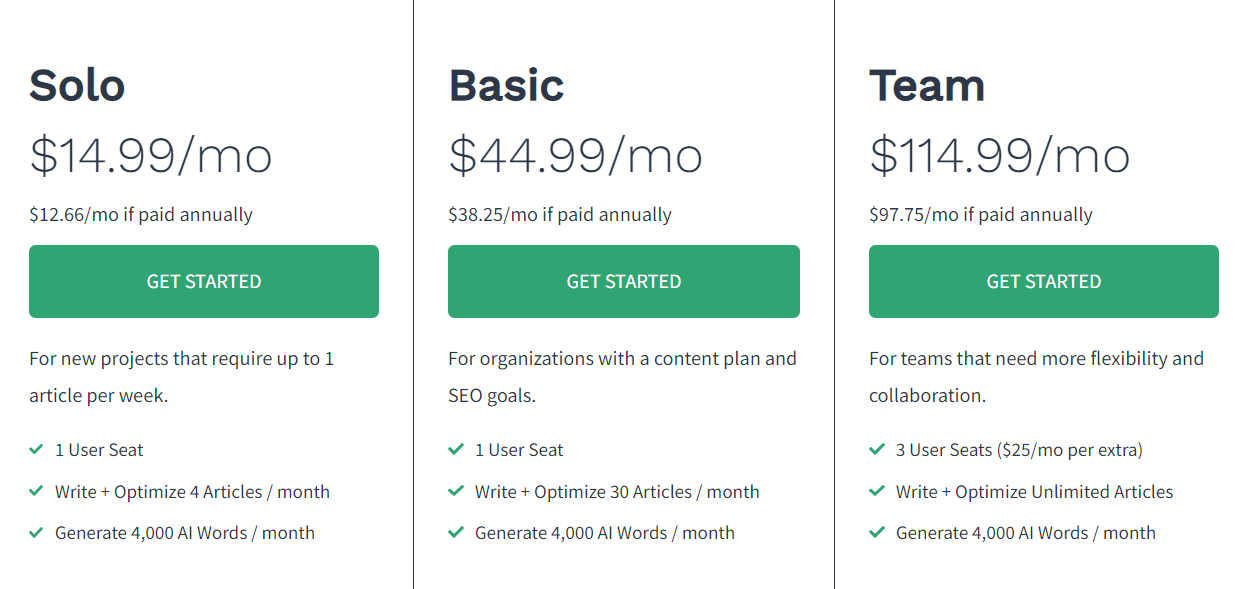Click the Team plan GET STARTED button
Screen dimensions: 1246x589
1044,281
